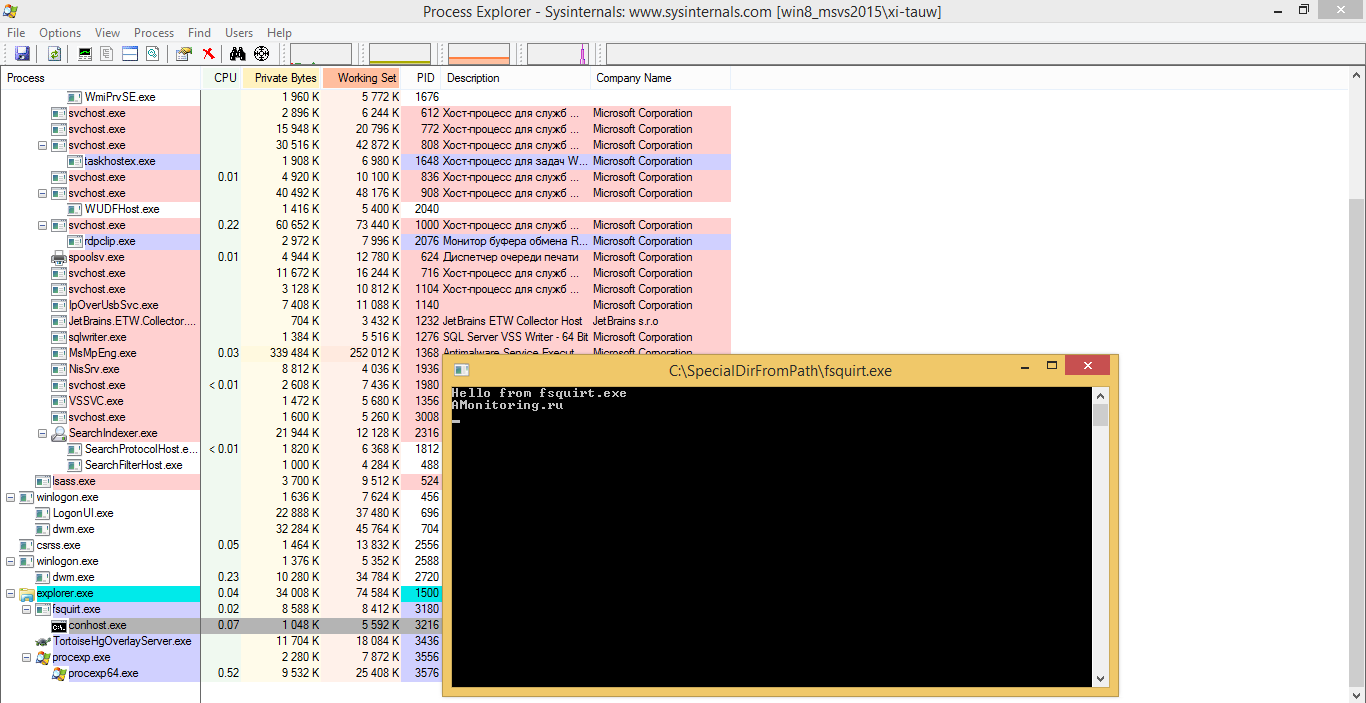Click the Refresh Now toolbar icon
This screenshot has width=1366, height=703.
click(x=55, y=54)
